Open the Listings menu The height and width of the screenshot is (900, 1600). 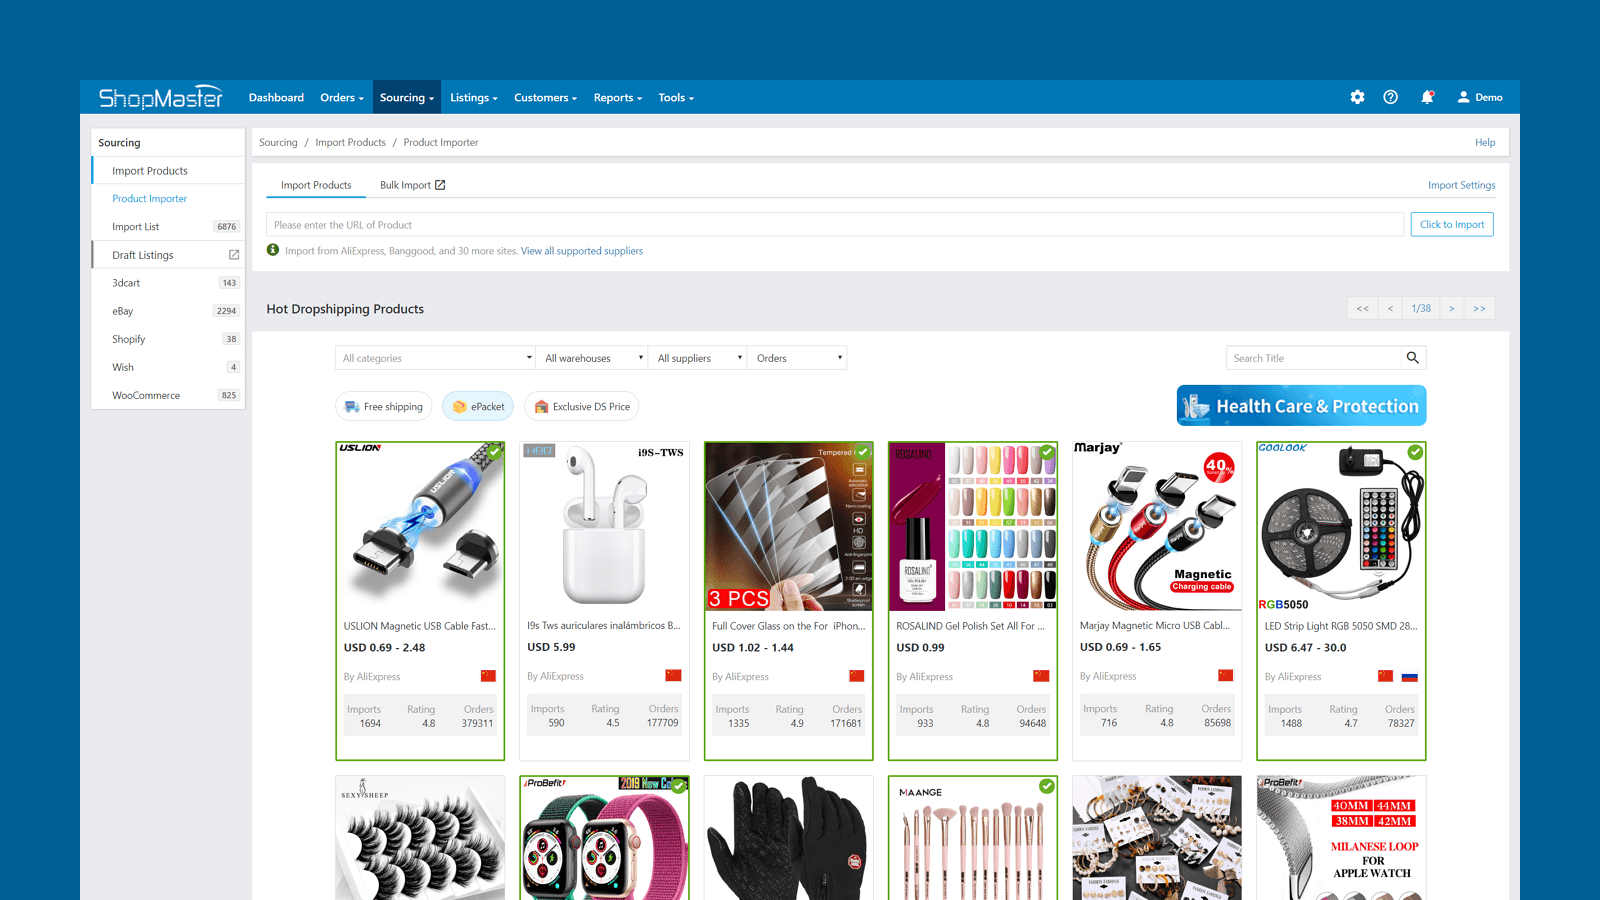pyautogui.click(x=473, y=97)
